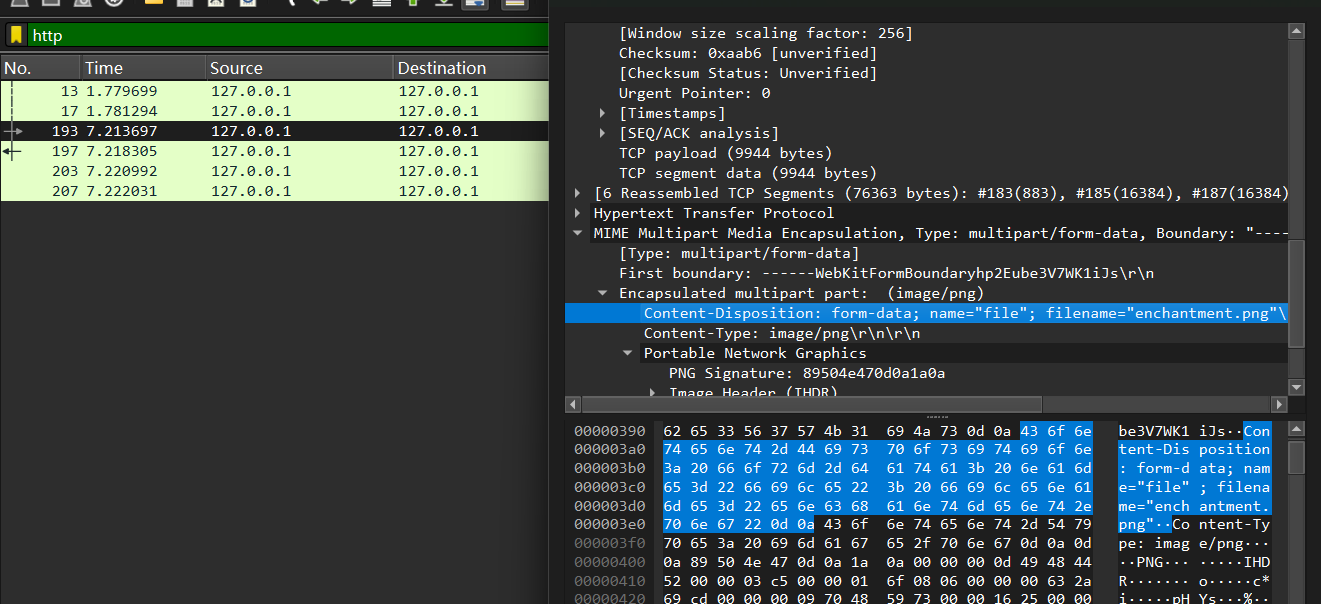Expand the Hypertext Transfer Protocol section
The height and width of the screenshot is (604, 1321).
click(x=578, y=213)
